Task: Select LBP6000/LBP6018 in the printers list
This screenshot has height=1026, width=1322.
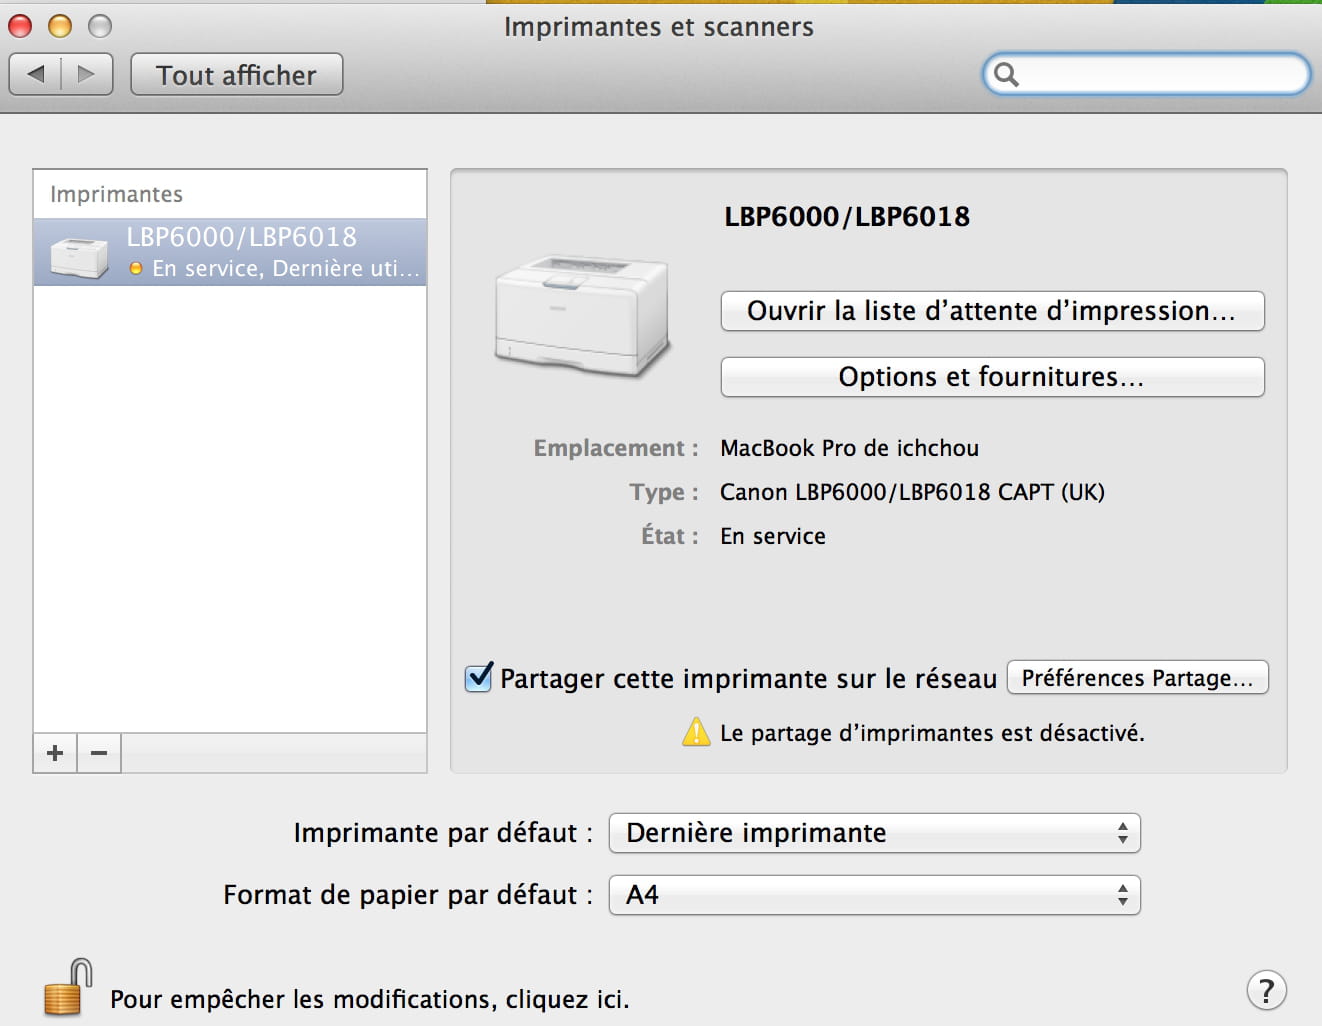Action: [x=230, y=252]
